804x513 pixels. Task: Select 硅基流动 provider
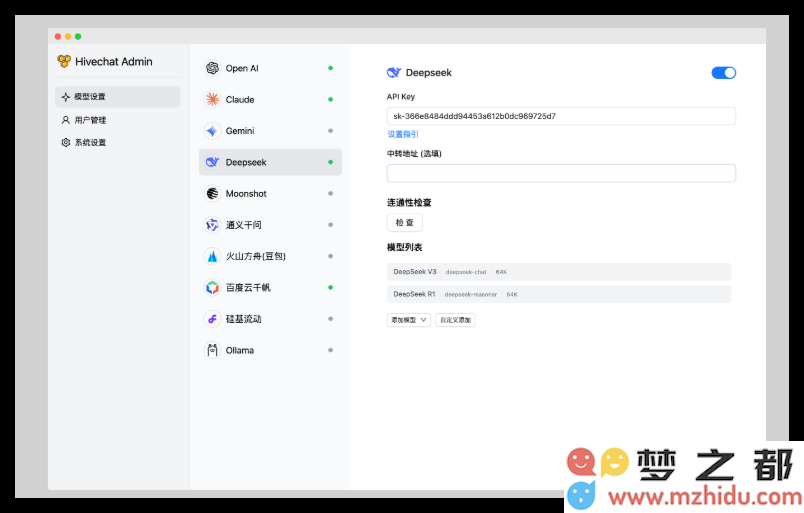tap(270, 319)
